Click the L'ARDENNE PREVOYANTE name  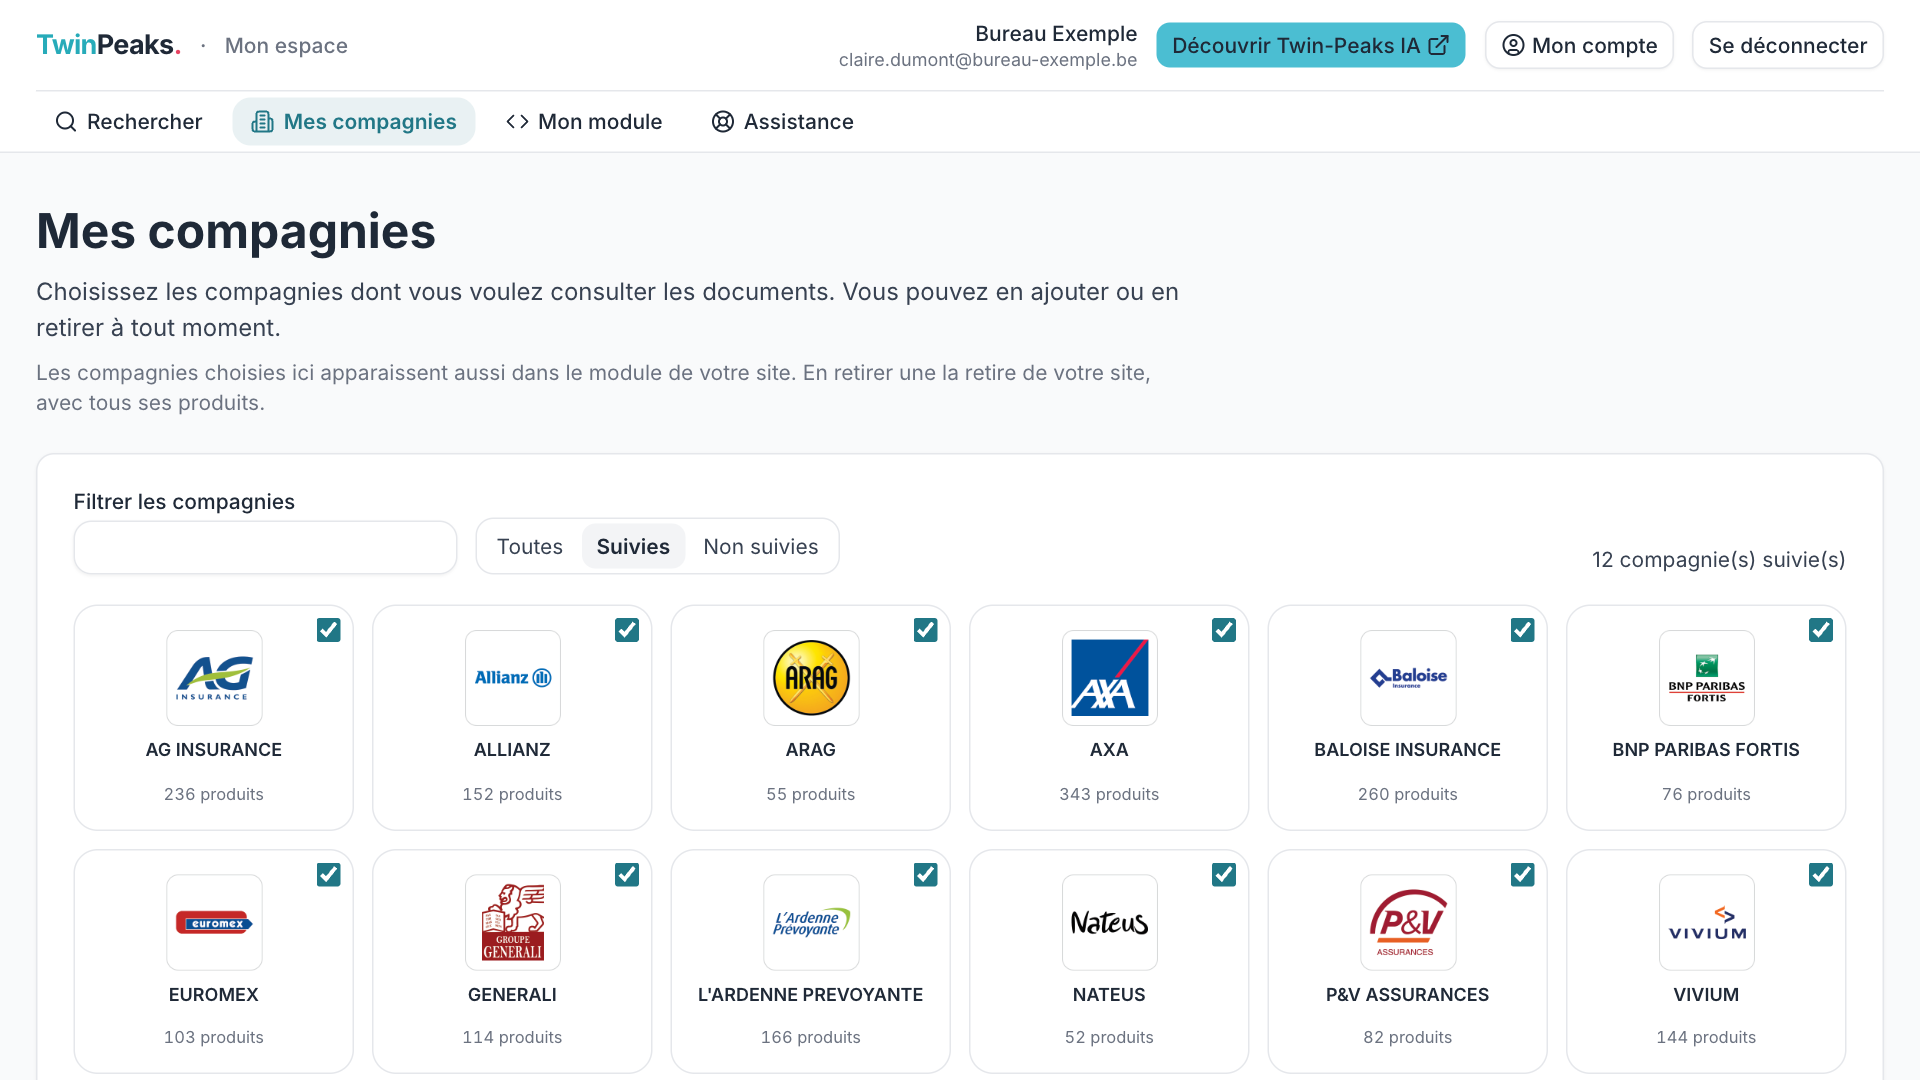811,995
